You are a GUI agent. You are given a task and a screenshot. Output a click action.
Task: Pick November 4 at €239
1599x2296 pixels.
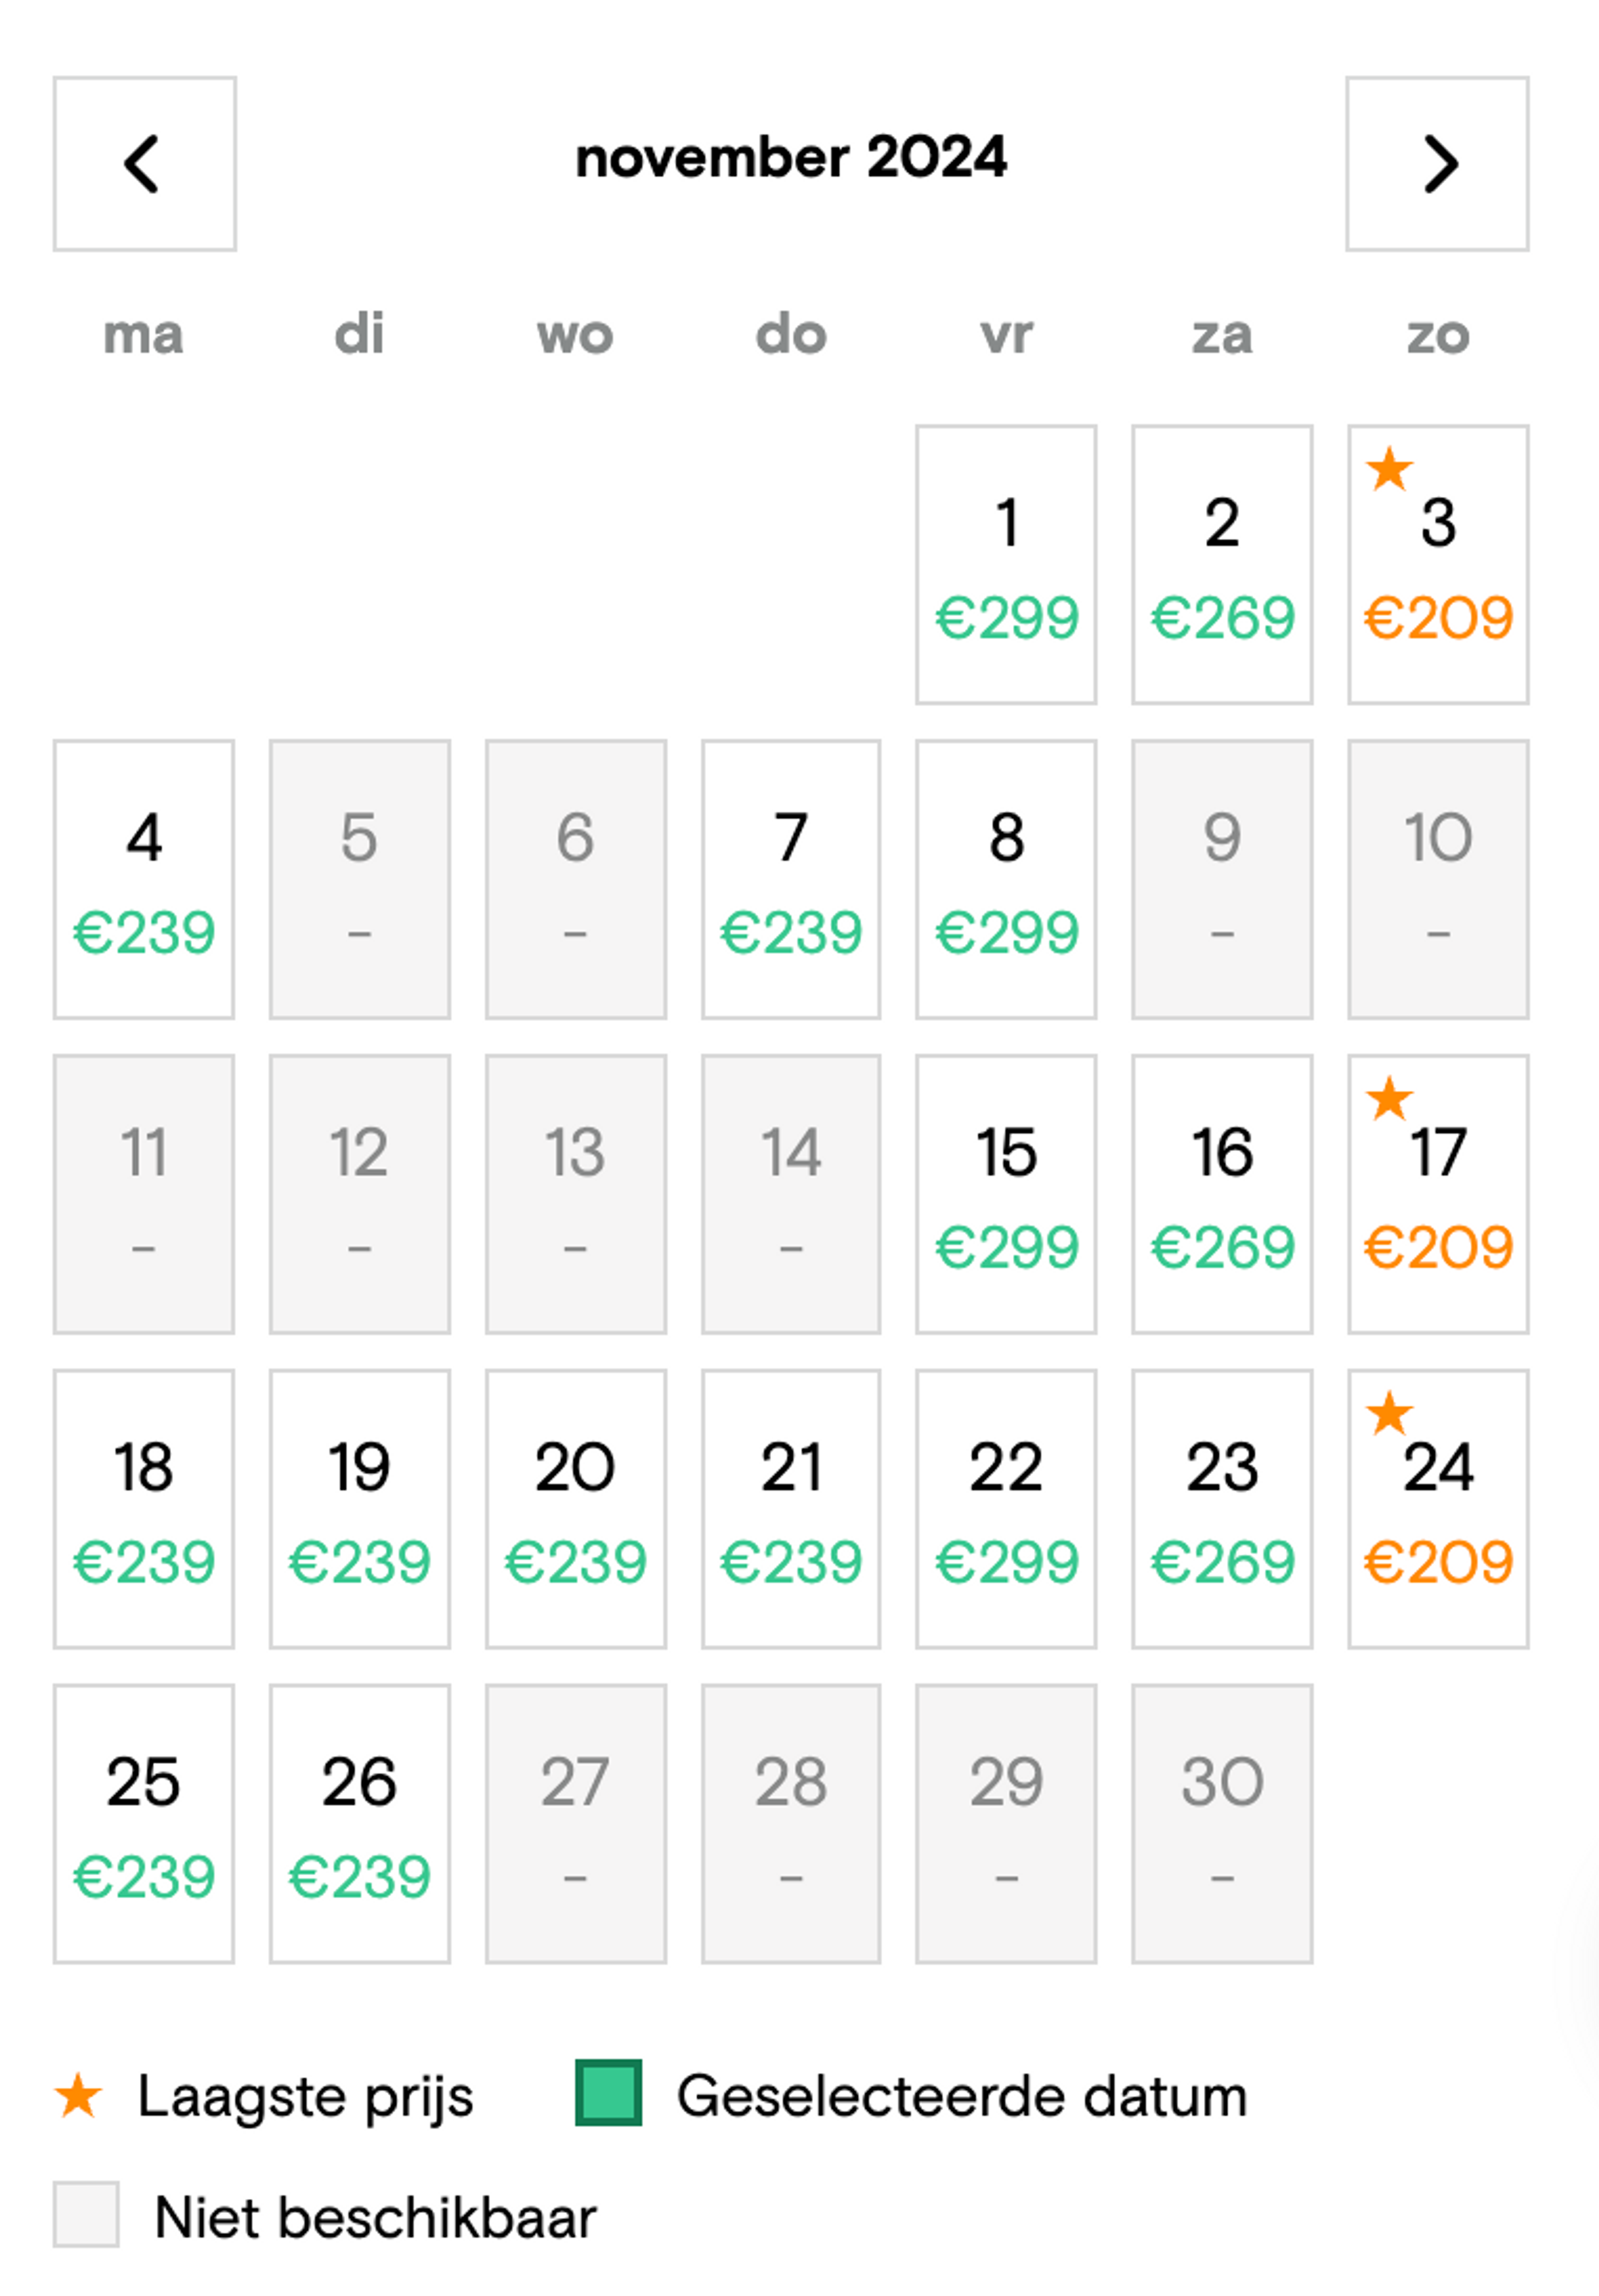[144, 880]
